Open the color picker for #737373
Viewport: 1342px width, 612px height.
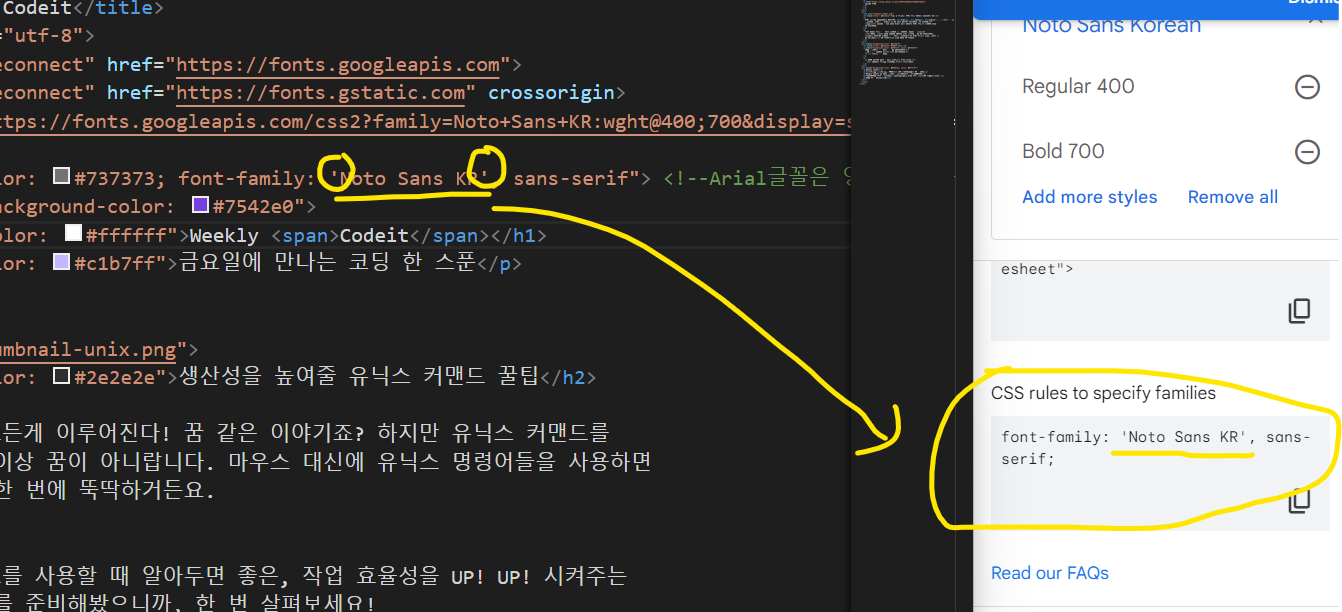[x=62, y=177]
